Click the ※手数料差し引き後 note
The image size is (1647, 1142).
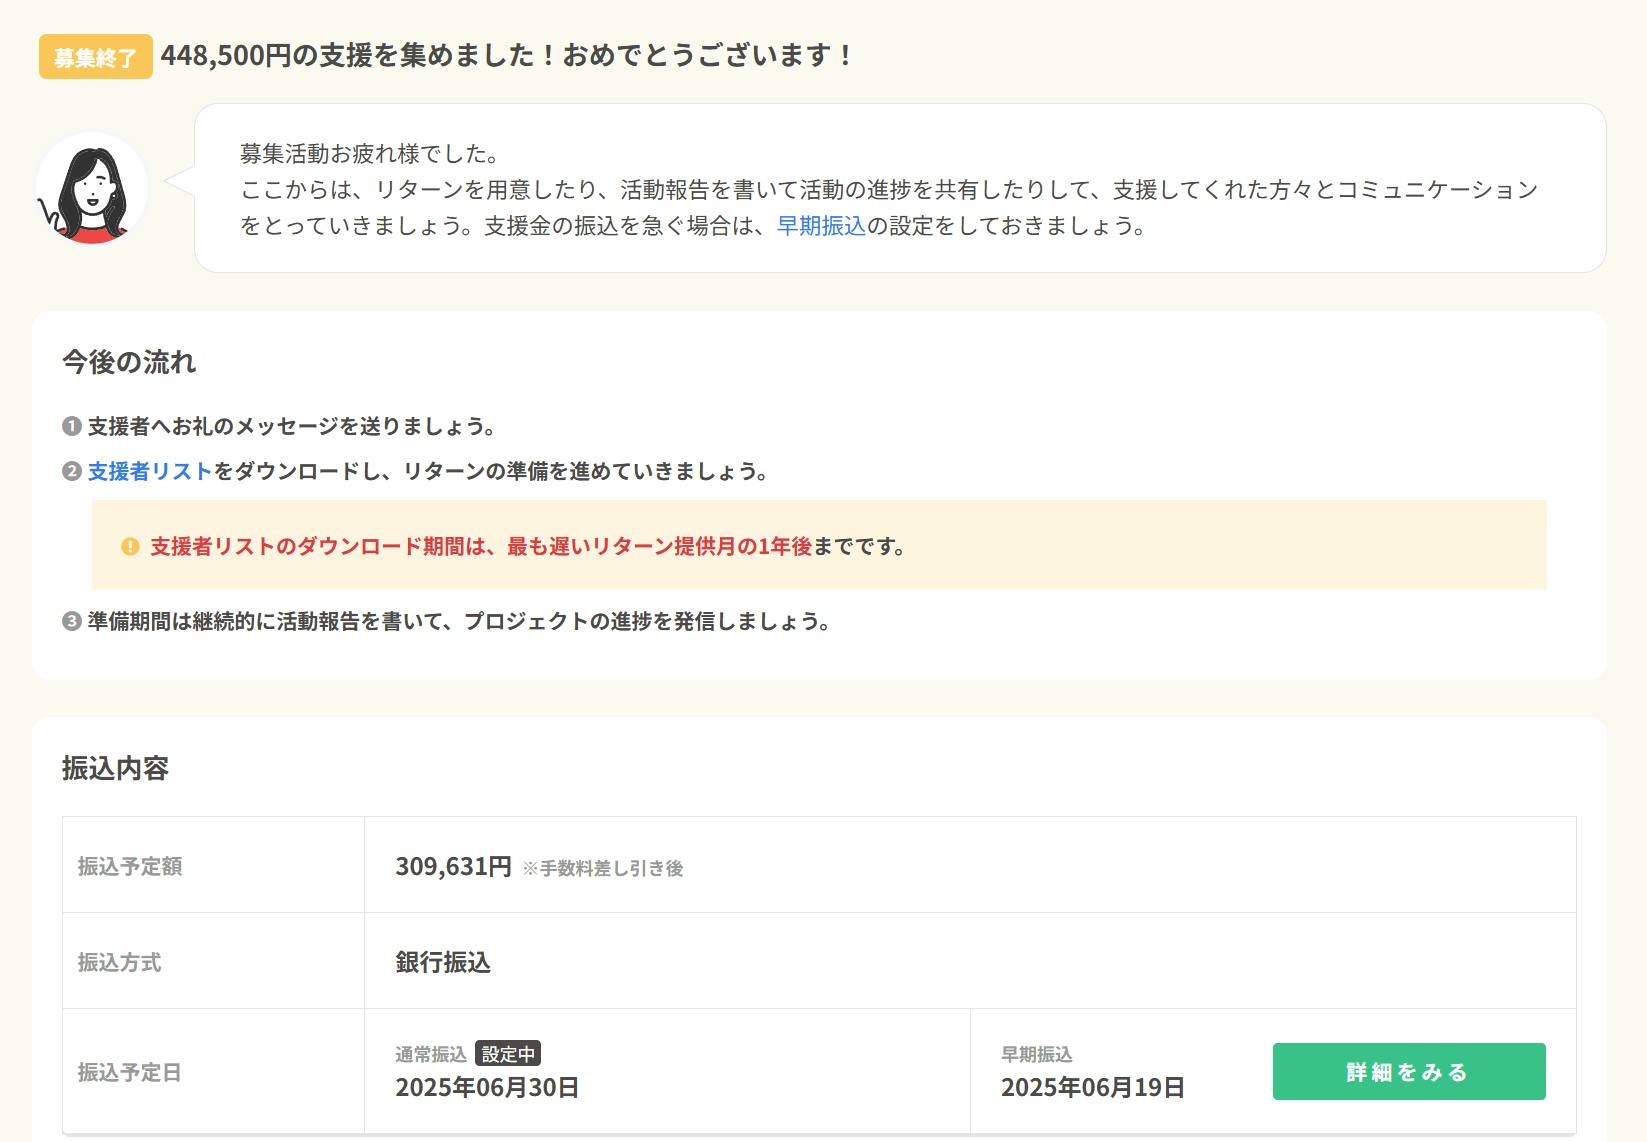coord(602,869)
